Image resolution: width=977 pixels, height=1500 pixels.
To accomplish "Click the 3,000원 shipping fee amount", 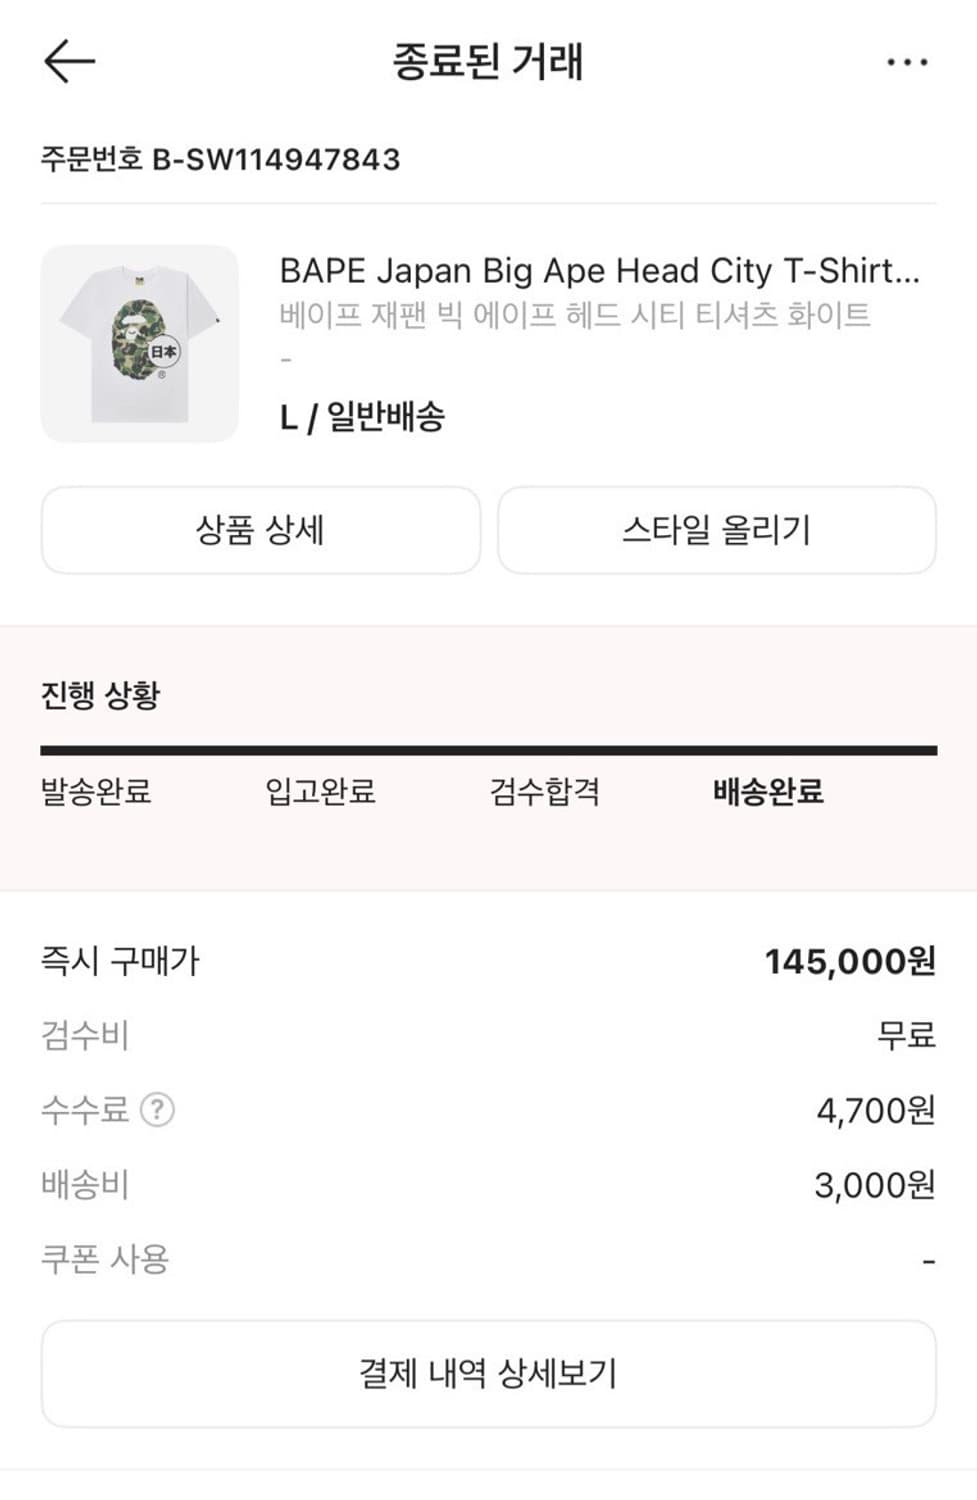I will [875, 1185].
